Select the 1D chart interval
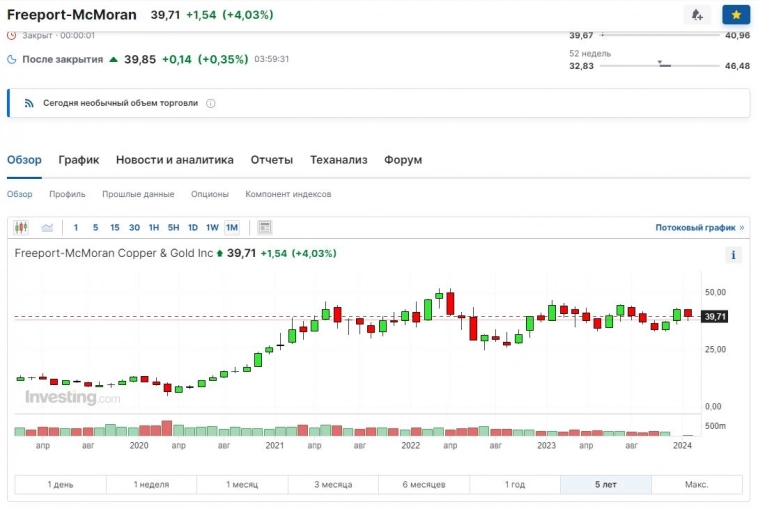 [x=193, y=227]
